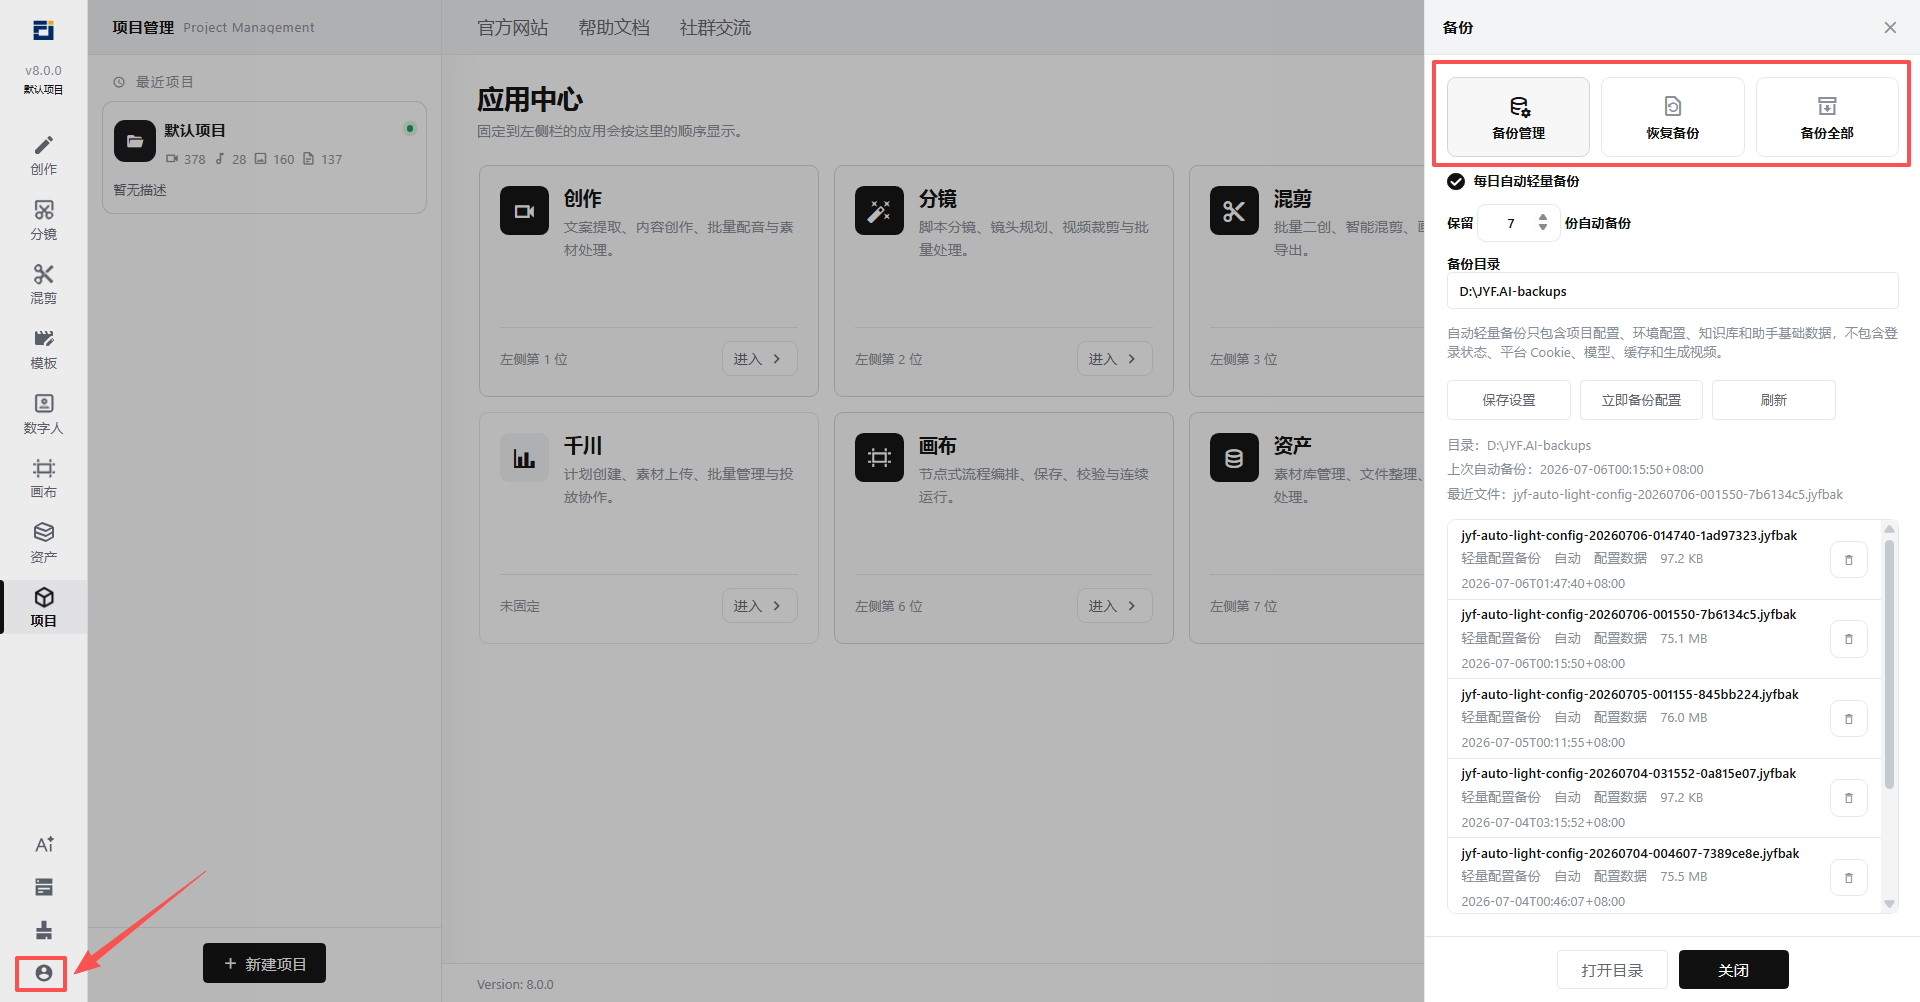Select the 默认项目 project card

tap(264, 157)
